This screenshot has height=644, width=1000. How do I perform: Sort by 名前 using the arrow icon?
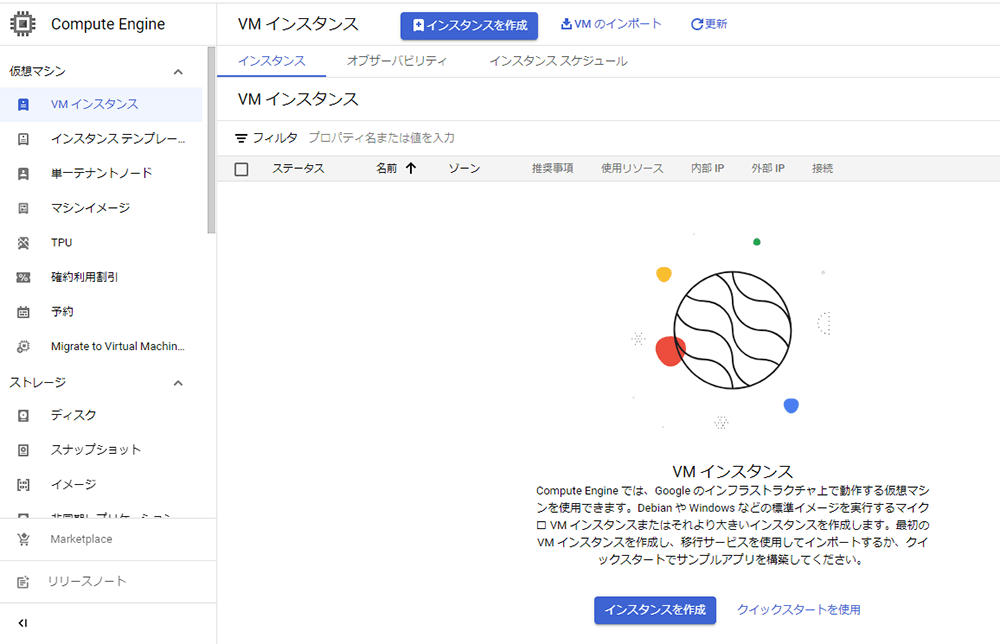pos(411,168)
